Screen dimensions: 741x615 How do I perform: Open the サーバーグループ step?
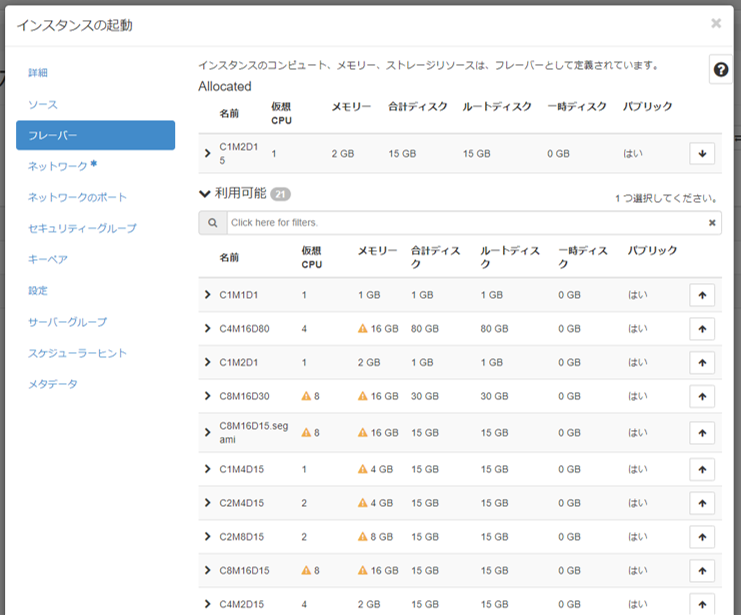point(68,322)
